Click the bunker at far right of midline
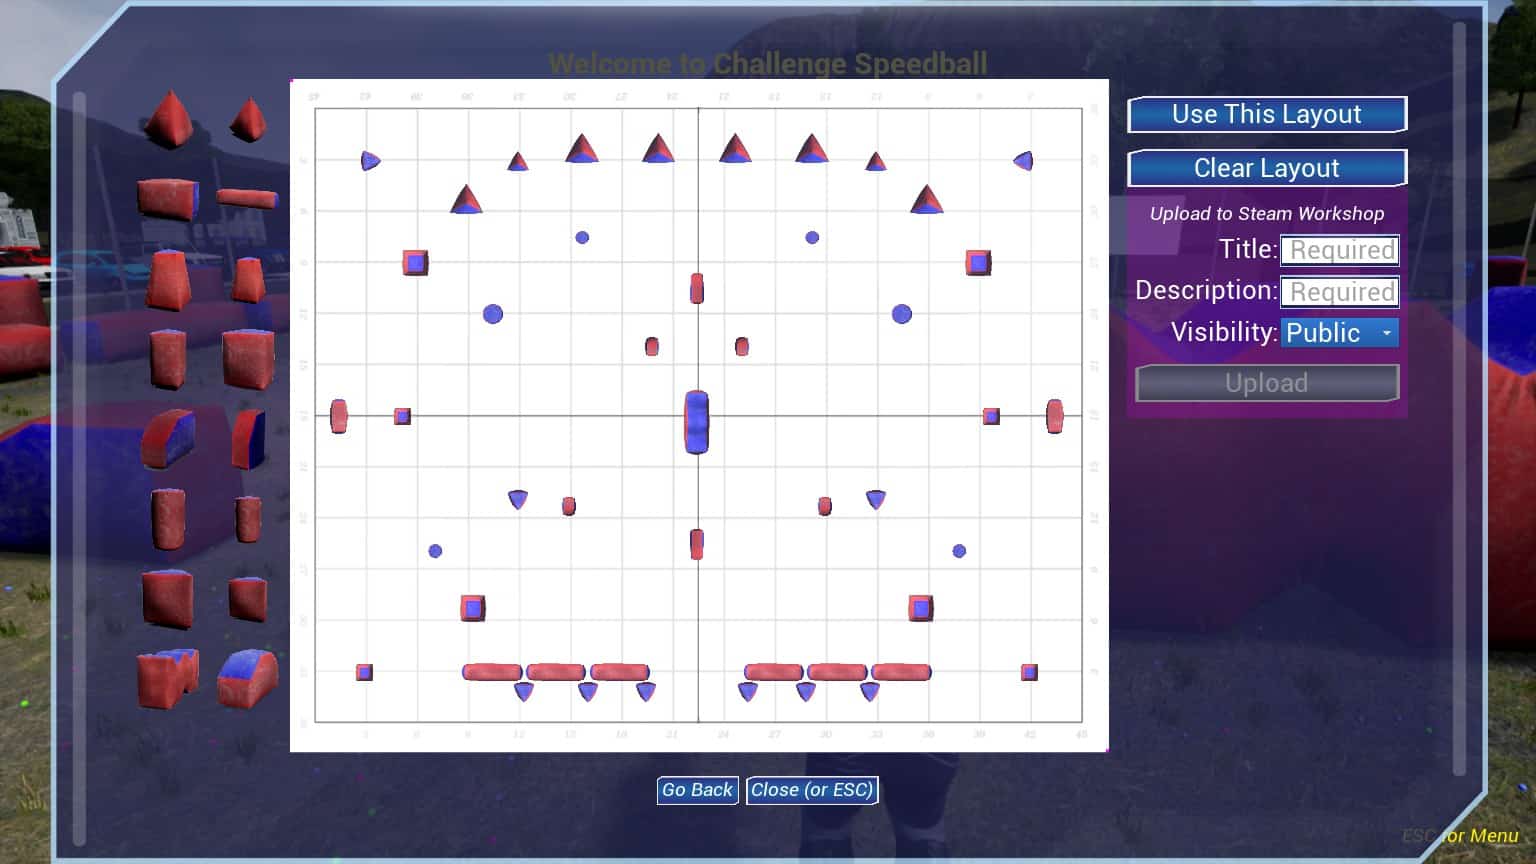This screenshot has height=864, width=1536. 1055,416
